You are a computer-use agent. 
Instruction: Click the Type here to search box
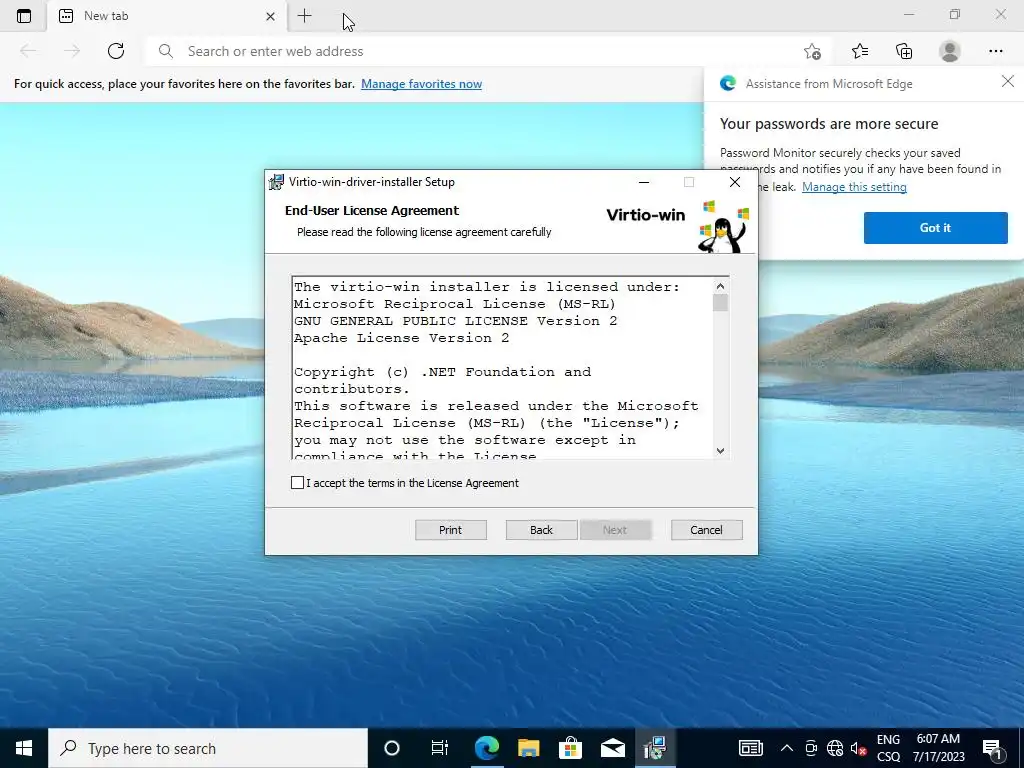click(x=208, y=748)
